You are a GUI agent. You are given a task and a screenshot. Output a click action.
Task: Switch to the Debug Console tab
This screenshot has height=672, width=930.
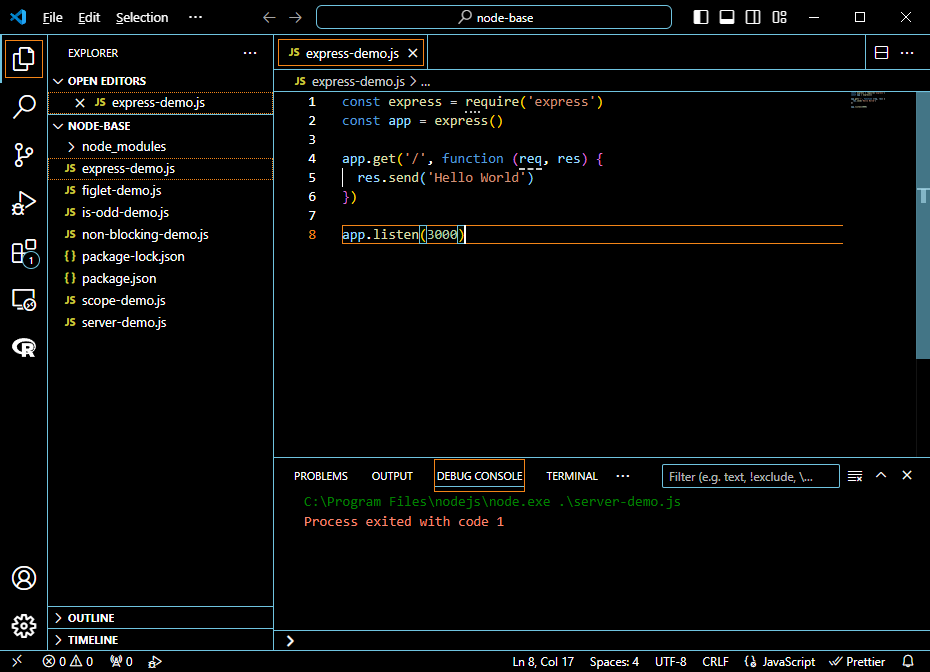[x=479, y=476]
